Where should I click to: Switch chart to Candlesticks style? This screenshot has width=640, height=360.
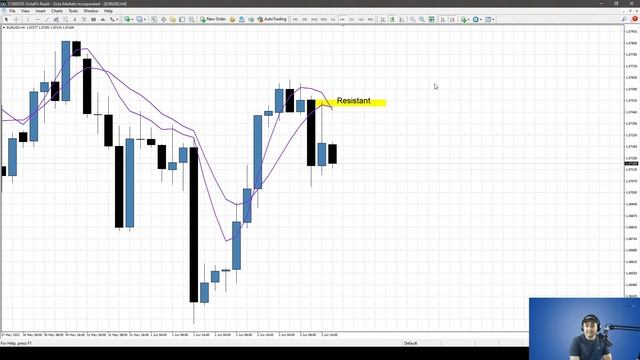pyautogui.click(x=392, y=19)
